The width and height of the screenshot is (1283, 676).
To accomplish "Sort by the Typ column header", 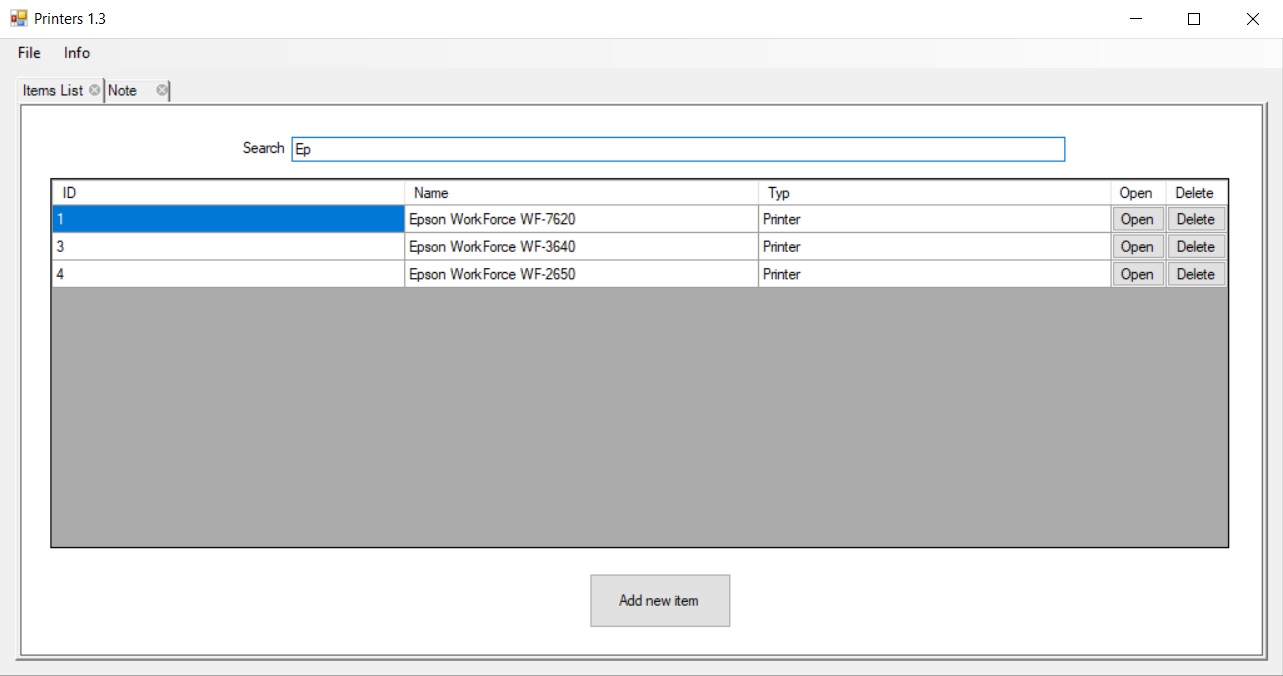I will [934, 193].
